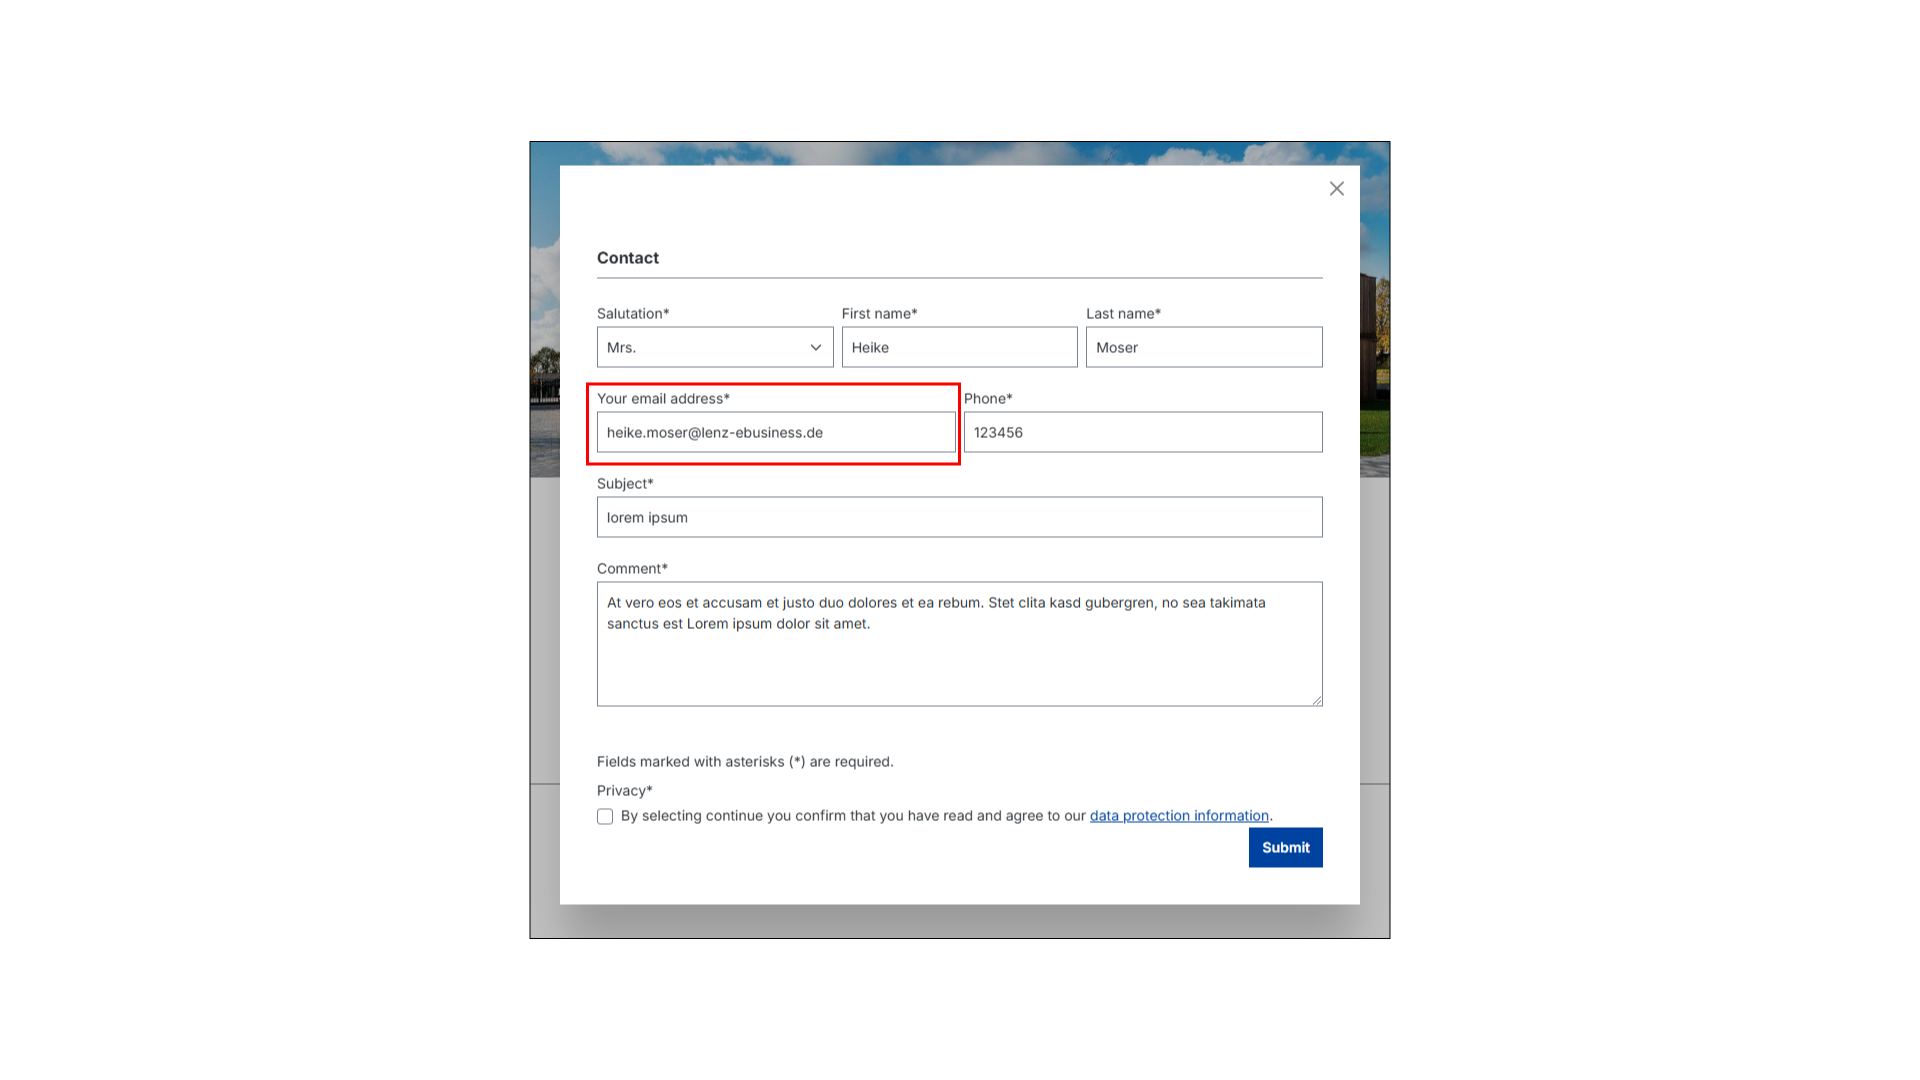Click the Comment text area
Image resolution: width=1920 pixels, height=1080 pixels.
point(960,642)
